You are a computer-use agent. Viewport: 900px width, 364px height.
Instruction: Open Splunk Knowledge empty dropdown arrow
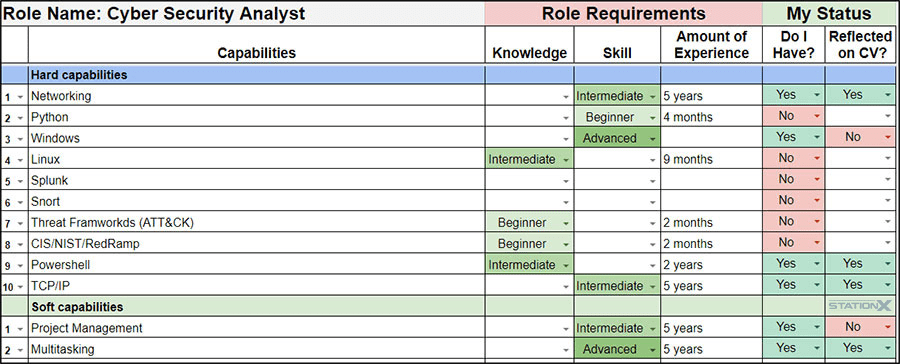566,181
